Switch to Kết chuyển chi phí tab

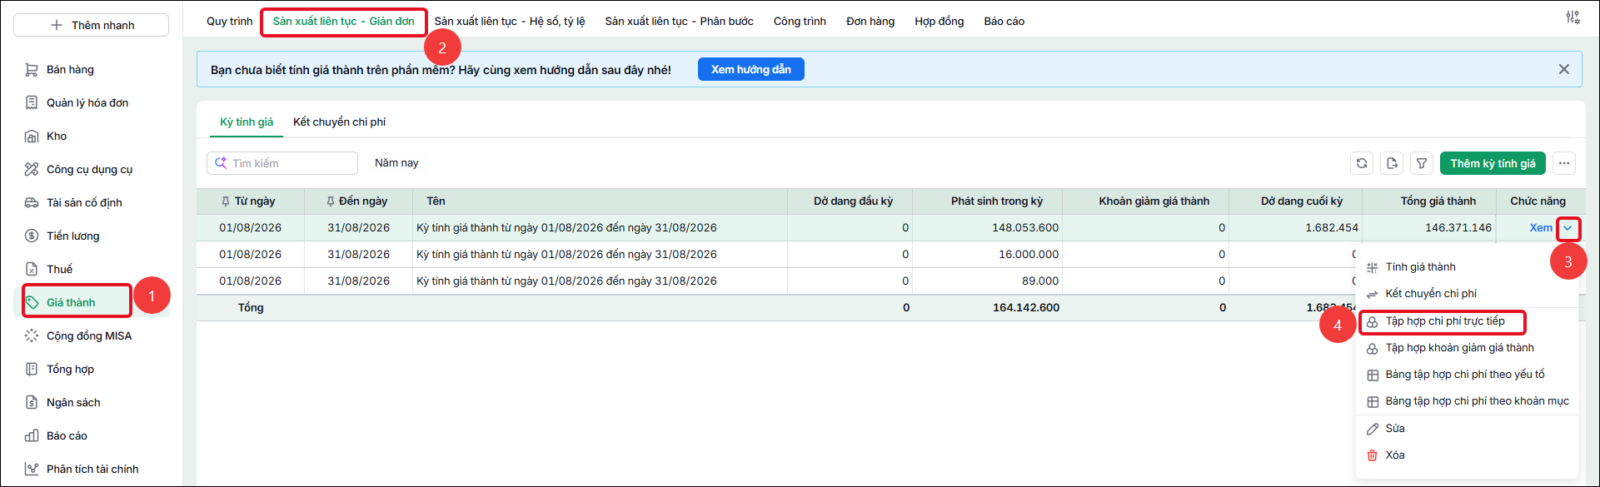tap(339, 122)
